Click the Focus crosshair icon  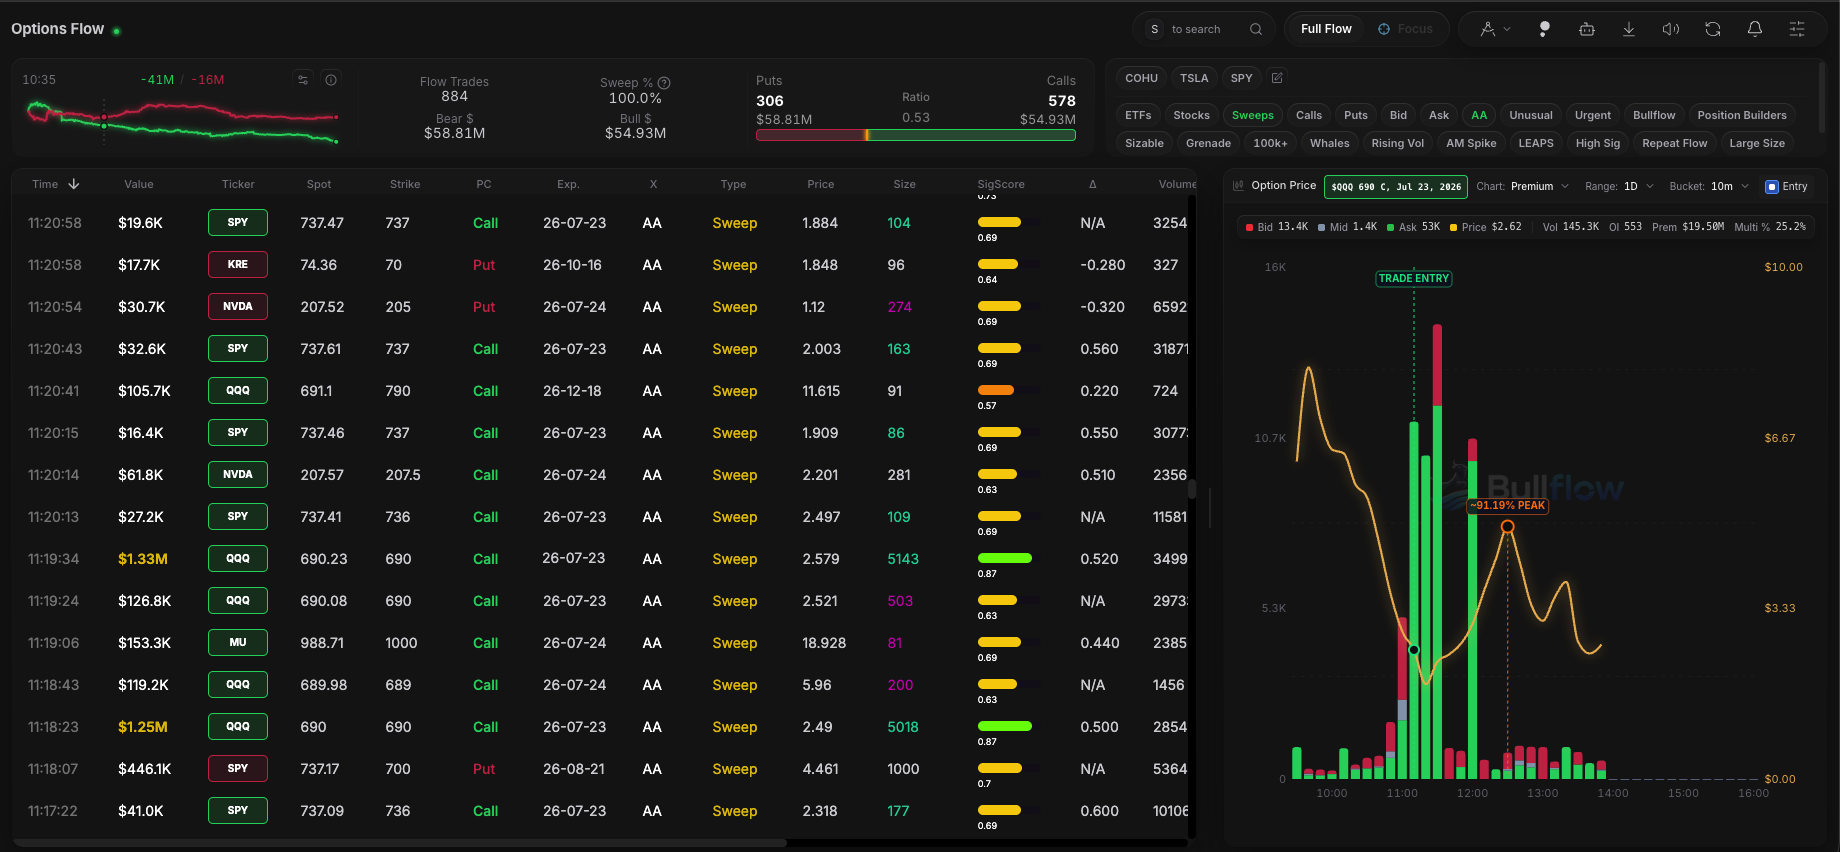pyautogui.click(x=1384, y=29)
